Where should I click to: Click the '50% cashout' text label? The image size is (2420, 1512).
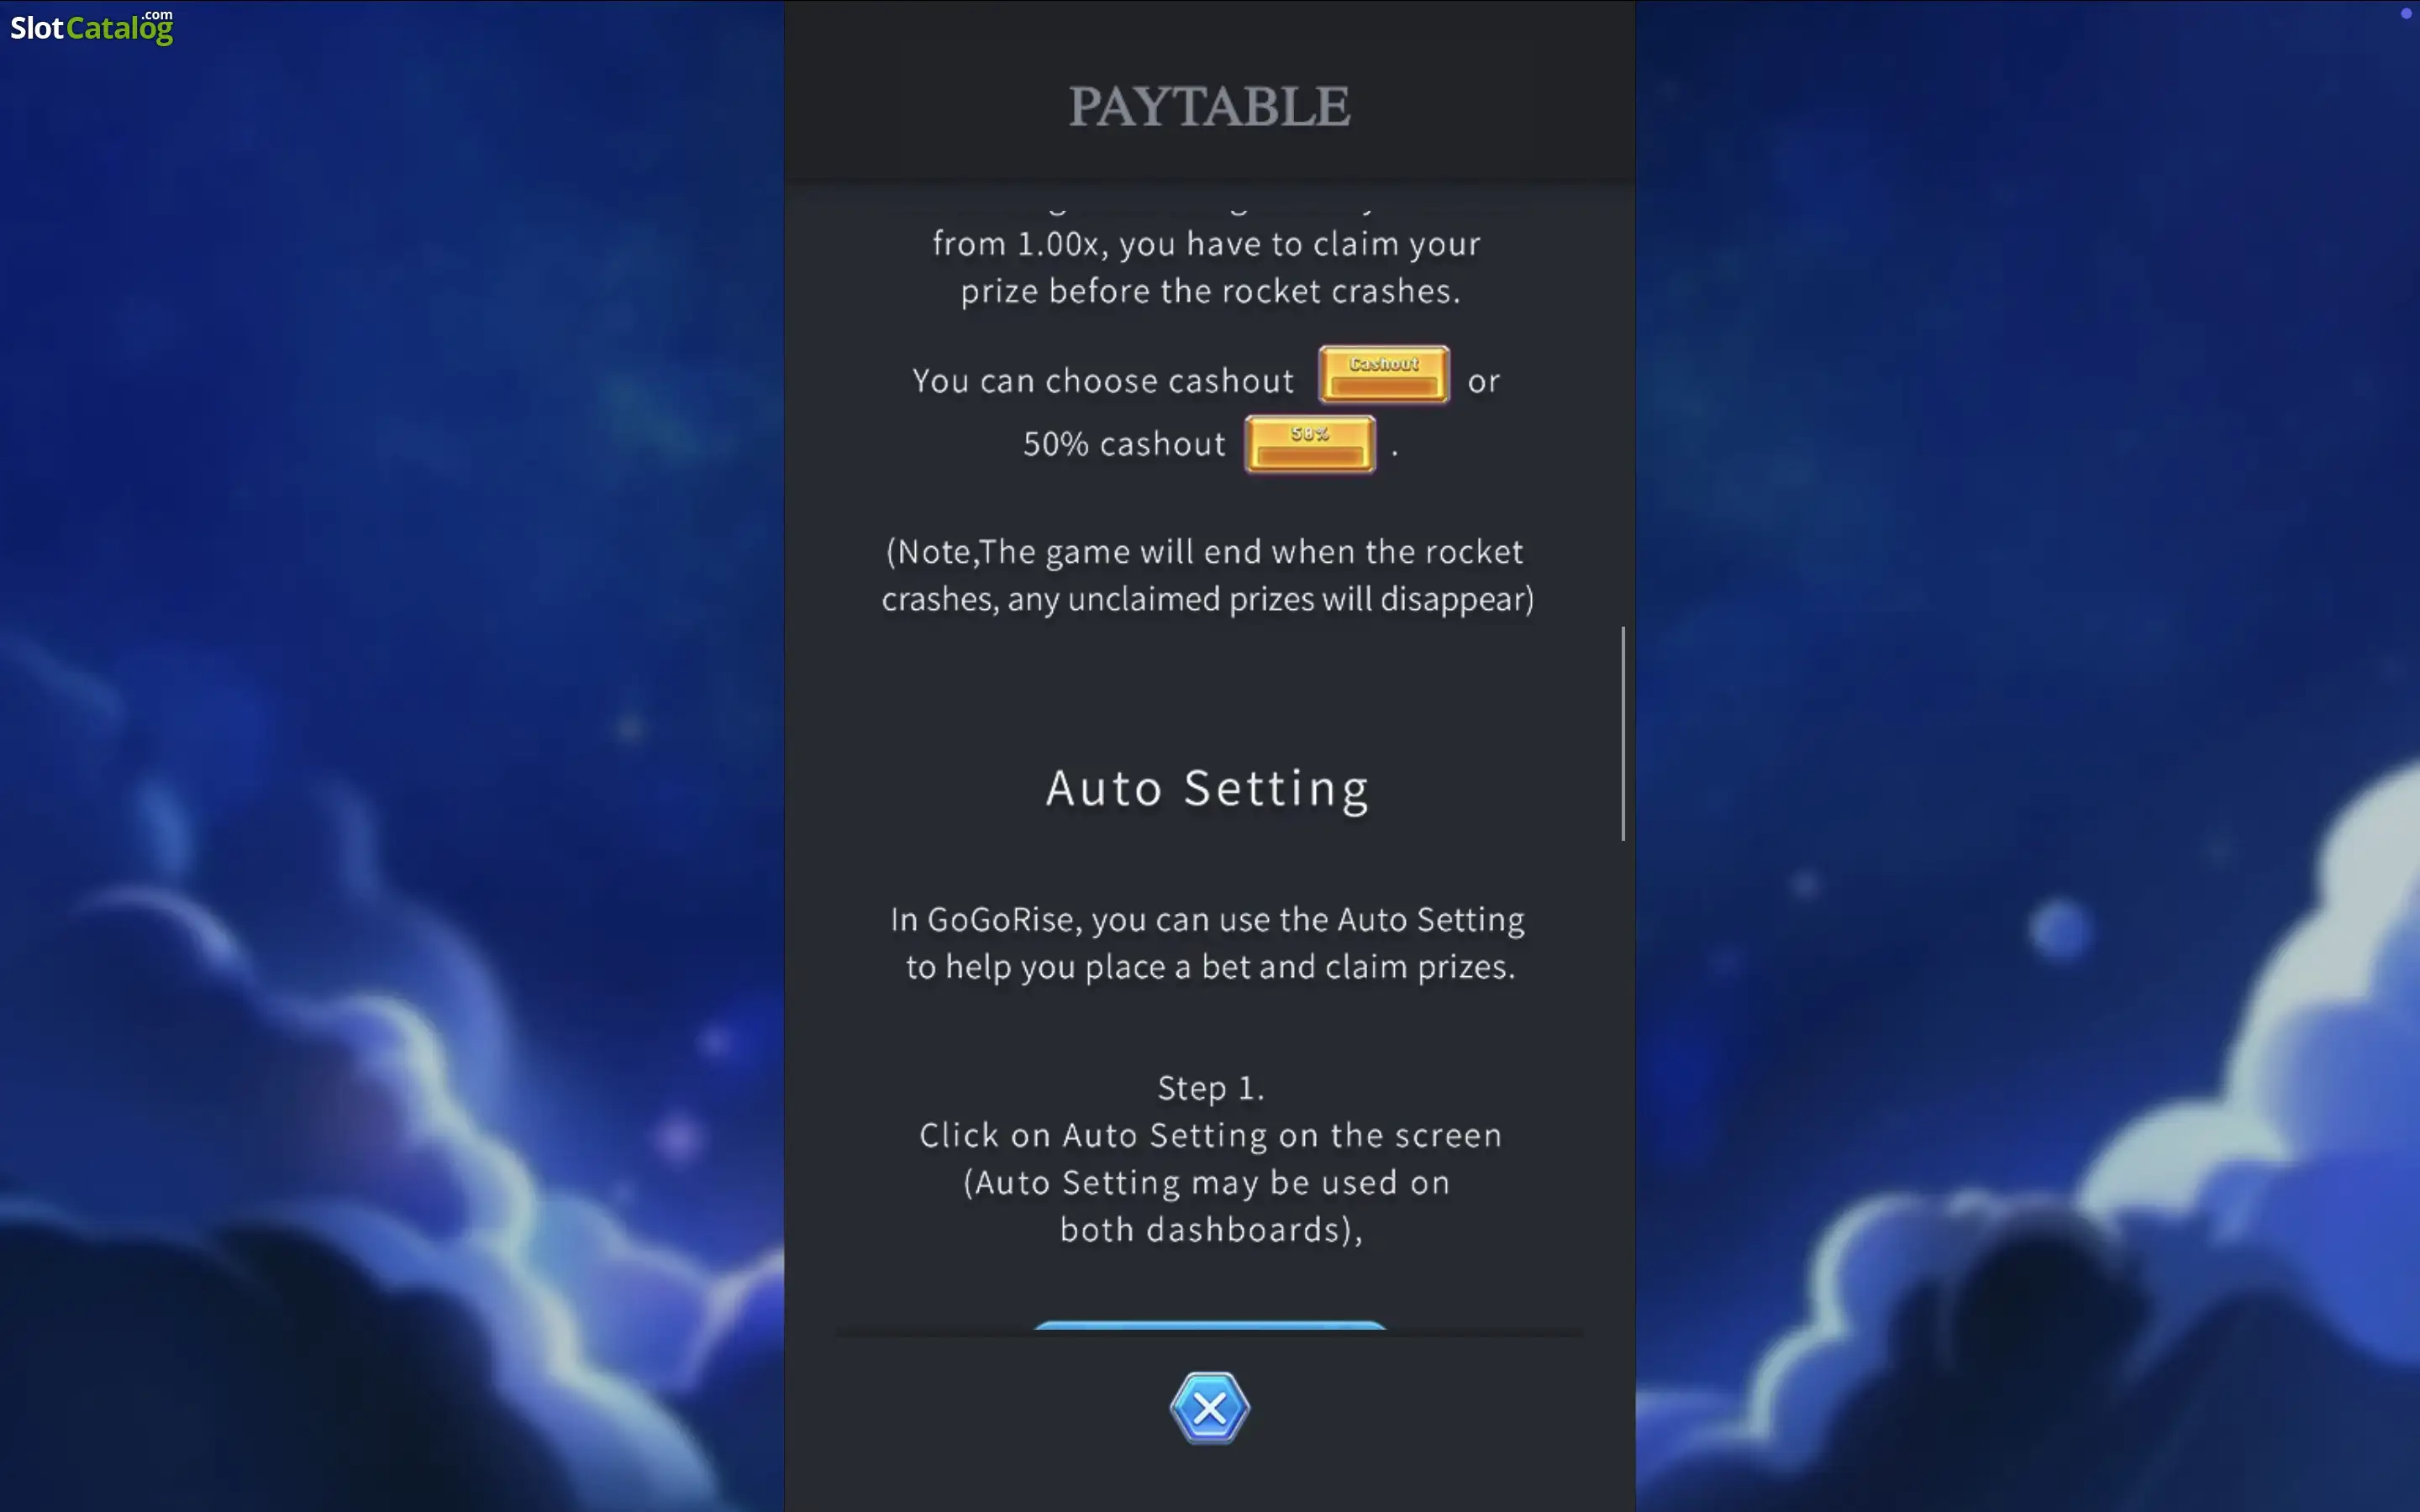(1124, 444)
